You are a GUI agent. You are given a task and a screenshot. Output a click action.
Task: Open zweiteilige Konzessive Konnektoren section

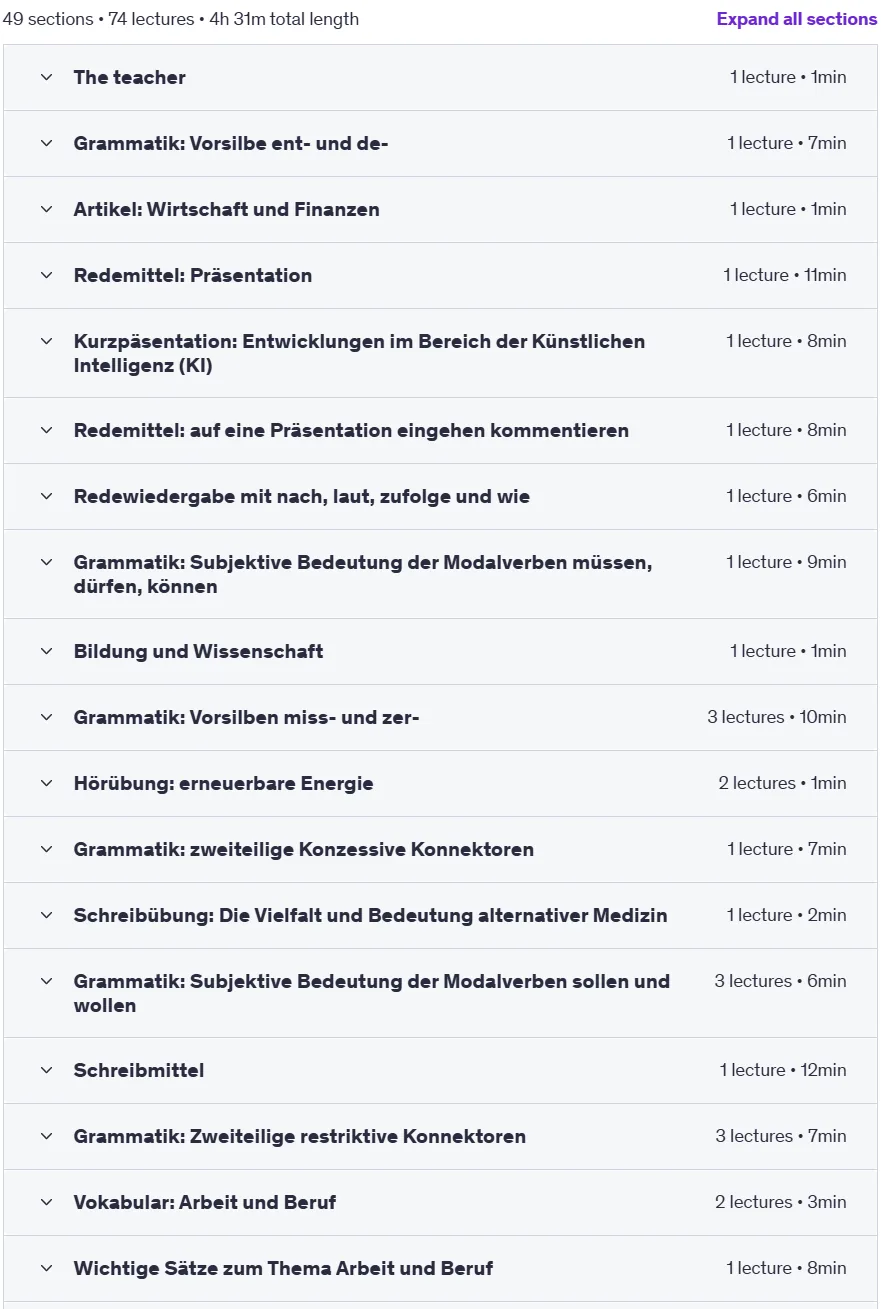[x=440, y=849]
